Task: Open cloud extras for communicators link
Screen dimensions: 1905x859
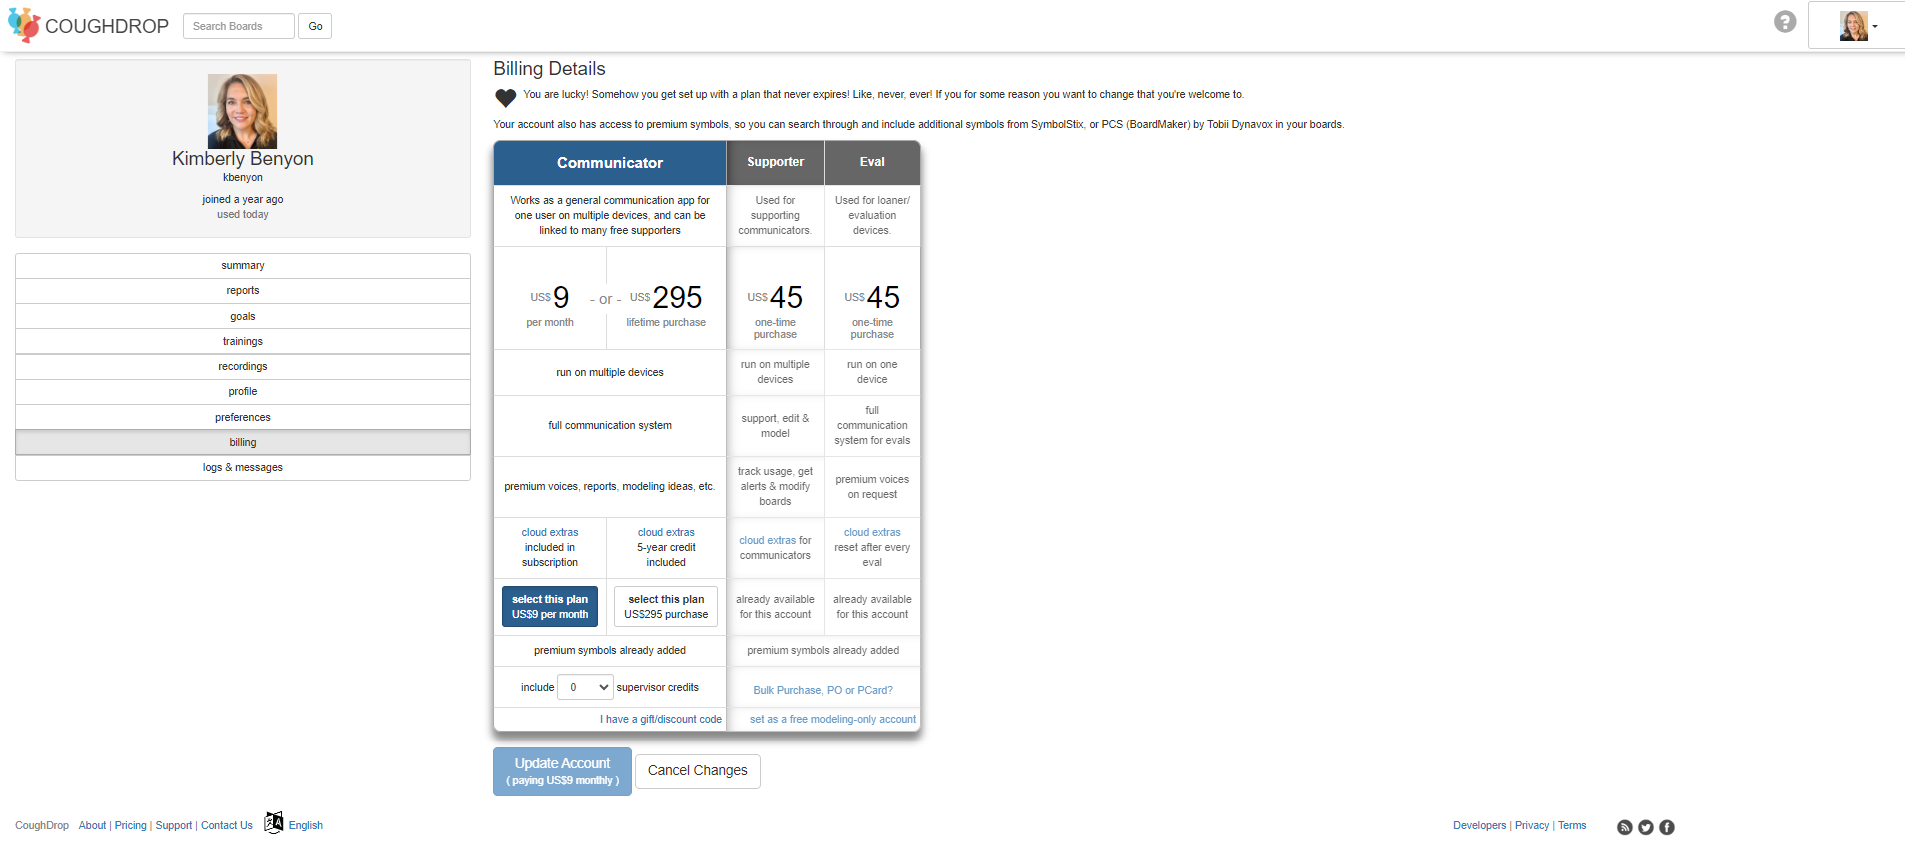Action: (x=768, y=541)
